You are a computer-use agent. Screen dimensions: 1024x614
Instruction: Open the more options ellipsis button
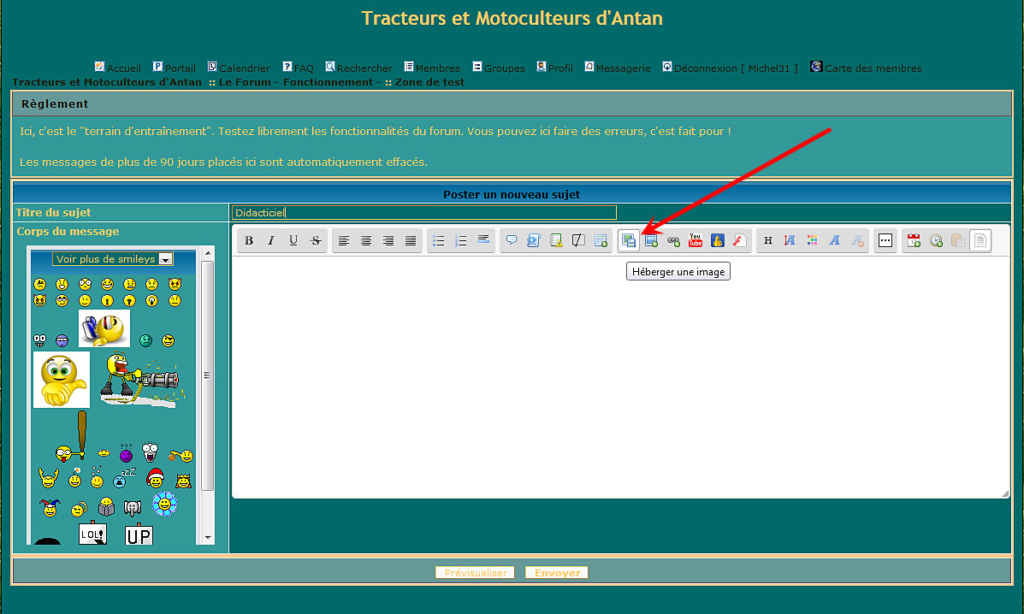point(885,240)
